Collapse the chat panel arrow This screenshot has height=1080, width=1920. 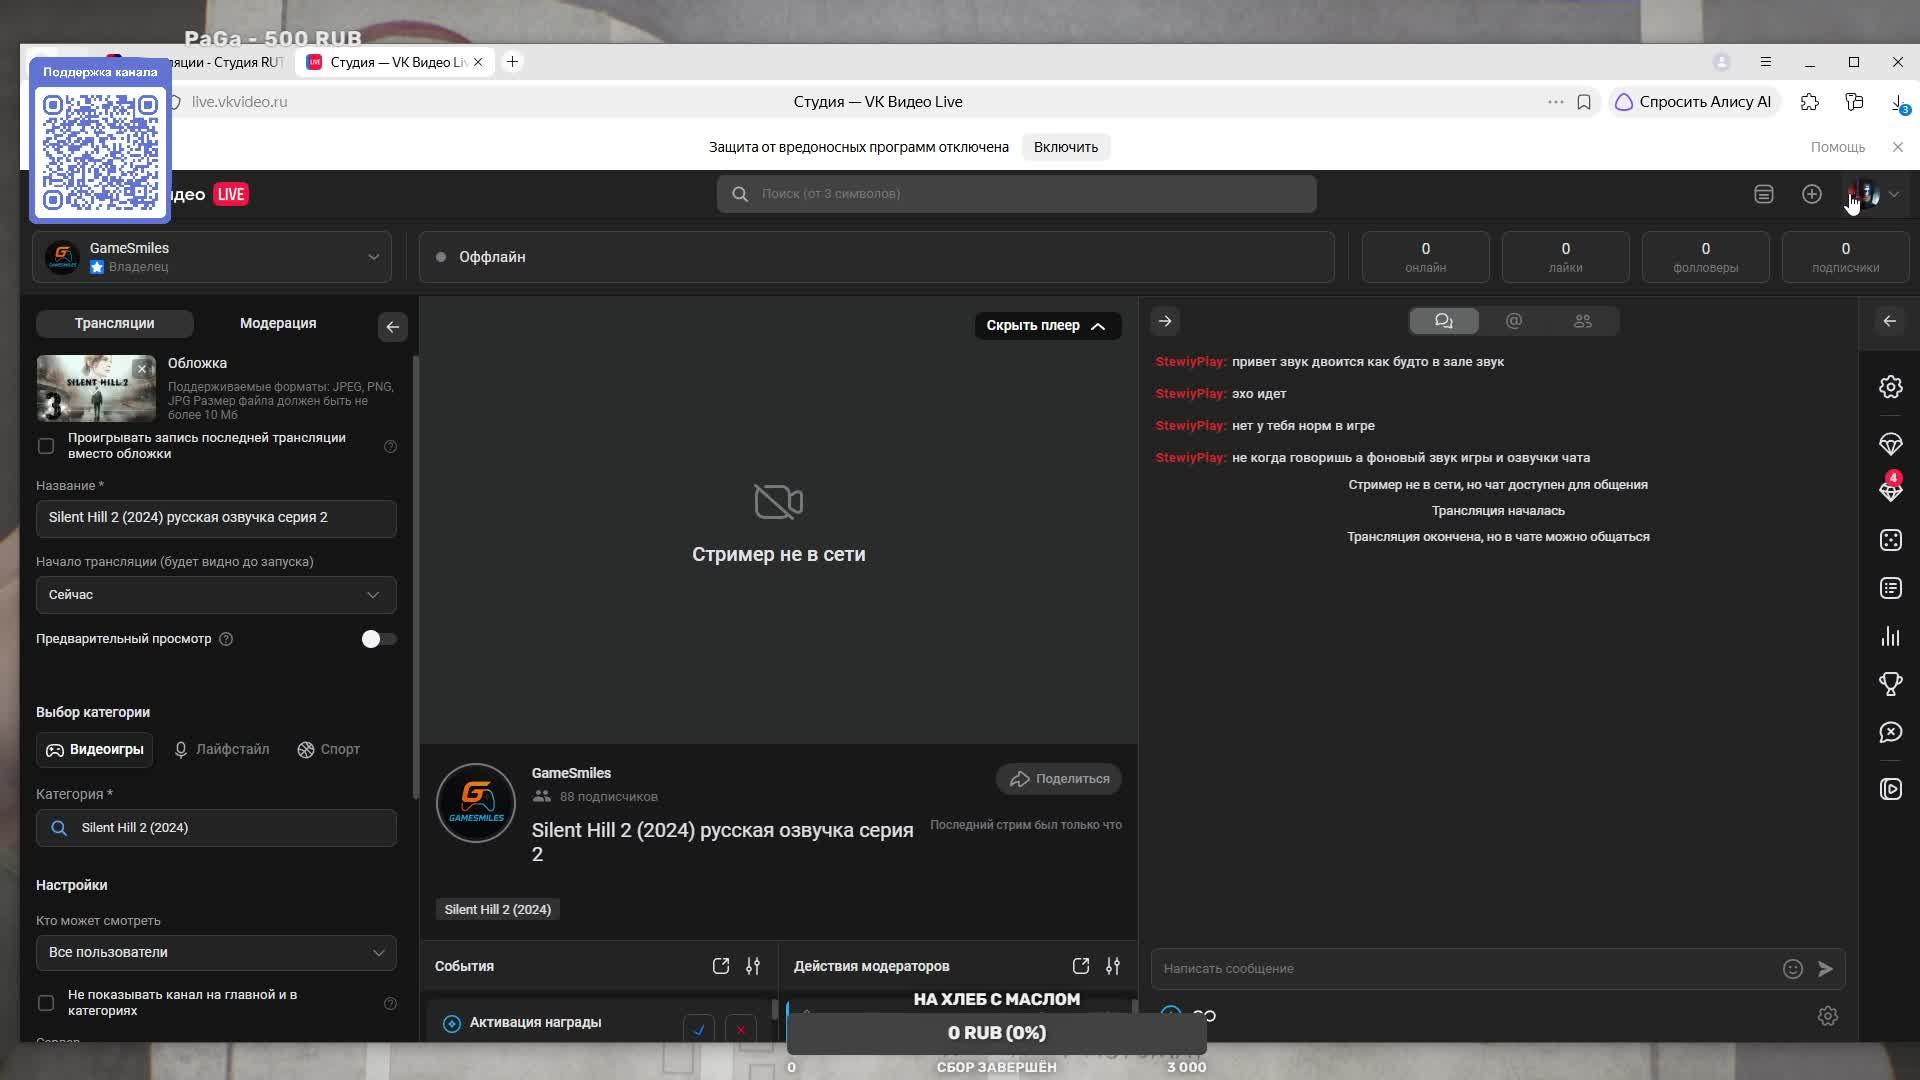[1165, 321]
